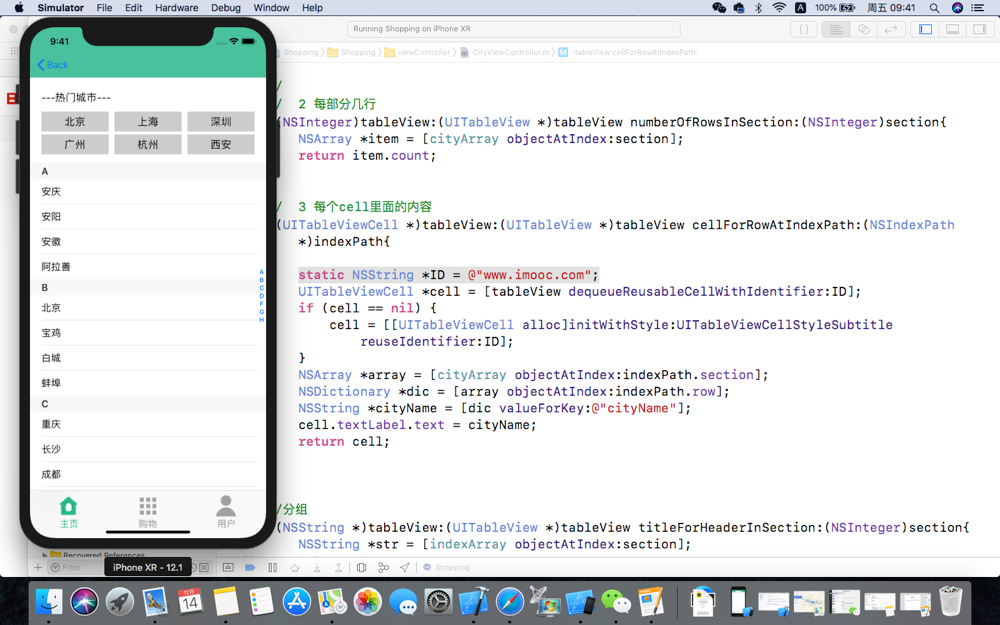The image size is (1000, 625).
Task: Open the 购物 tab in the simulator
Action: click(x=147, y=513)
